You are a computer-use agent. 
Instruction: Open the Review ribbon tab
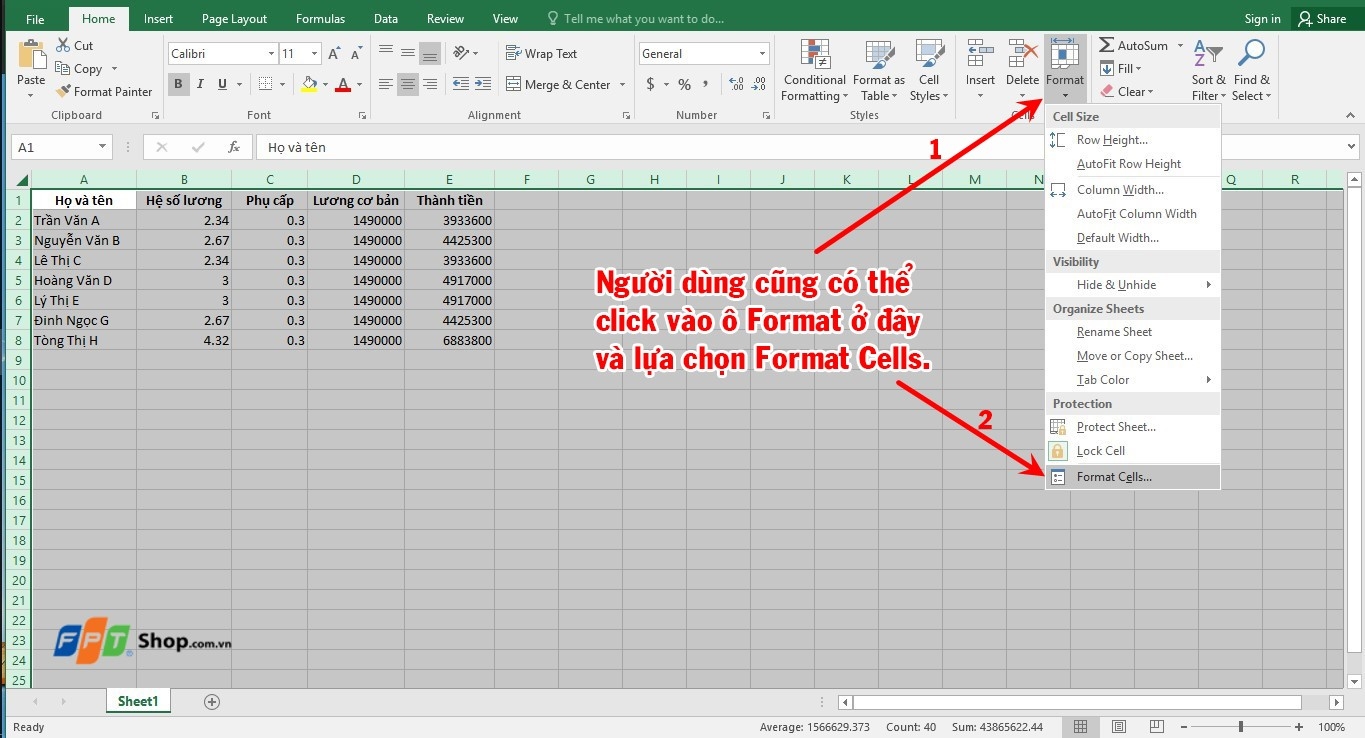tap(444, 17)
